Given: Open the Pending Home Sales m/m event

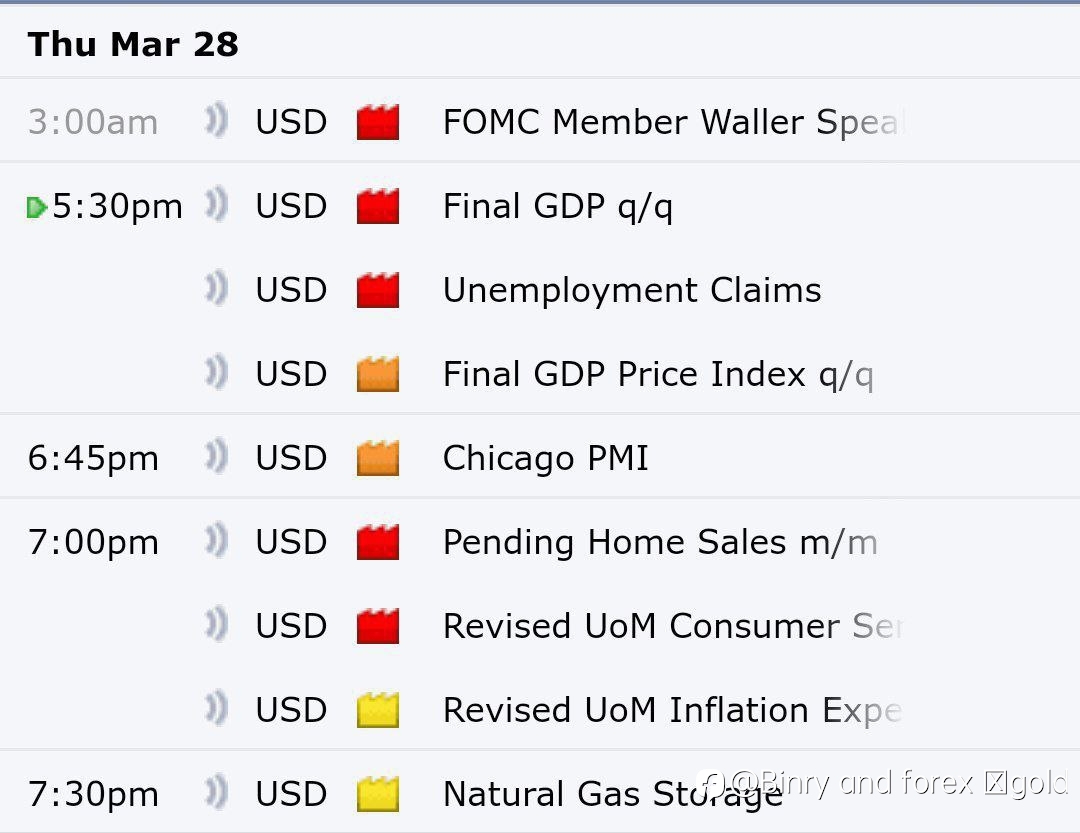Looking at the screenshot, I should 660,542.
